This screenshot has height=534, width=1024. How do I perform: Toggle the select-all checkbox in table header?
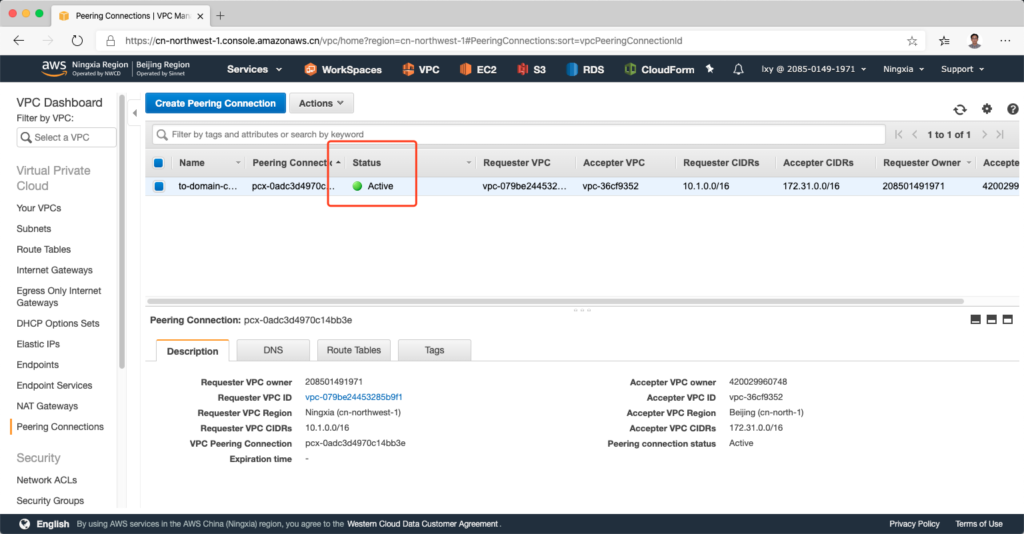coord(158,162)
